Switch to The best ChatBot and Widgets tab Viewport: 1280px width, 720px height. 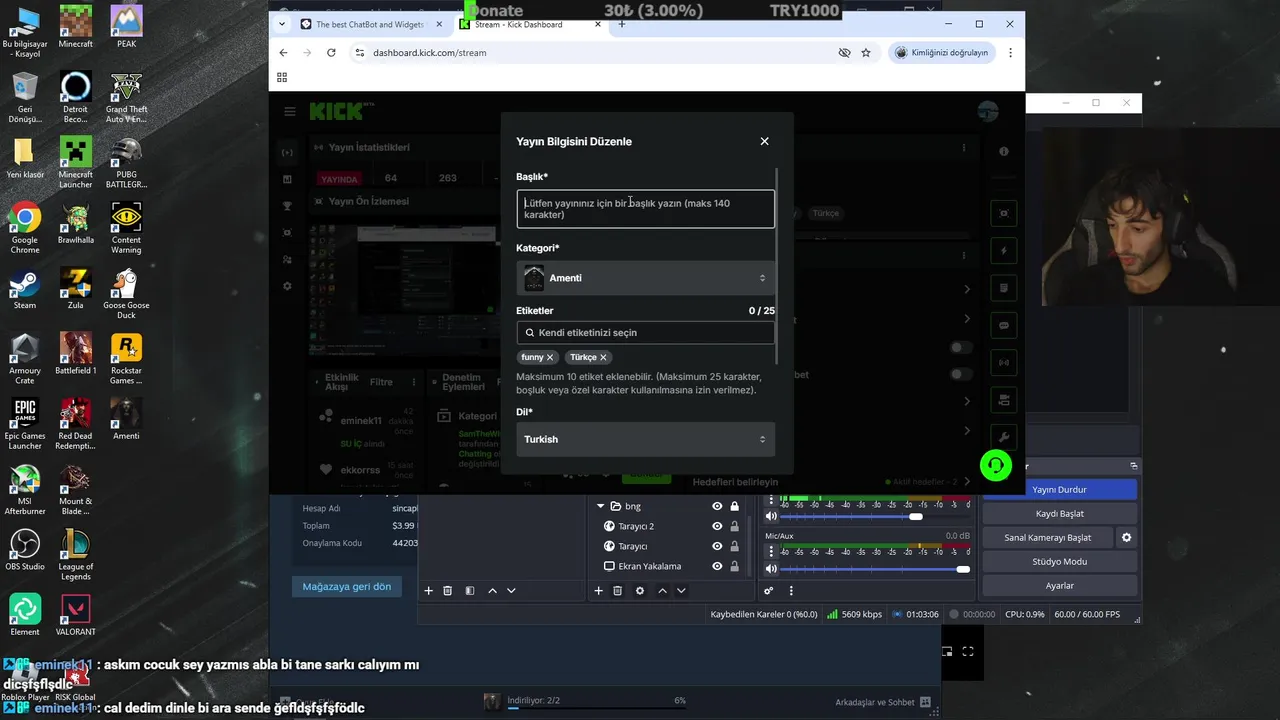[370, 24]
